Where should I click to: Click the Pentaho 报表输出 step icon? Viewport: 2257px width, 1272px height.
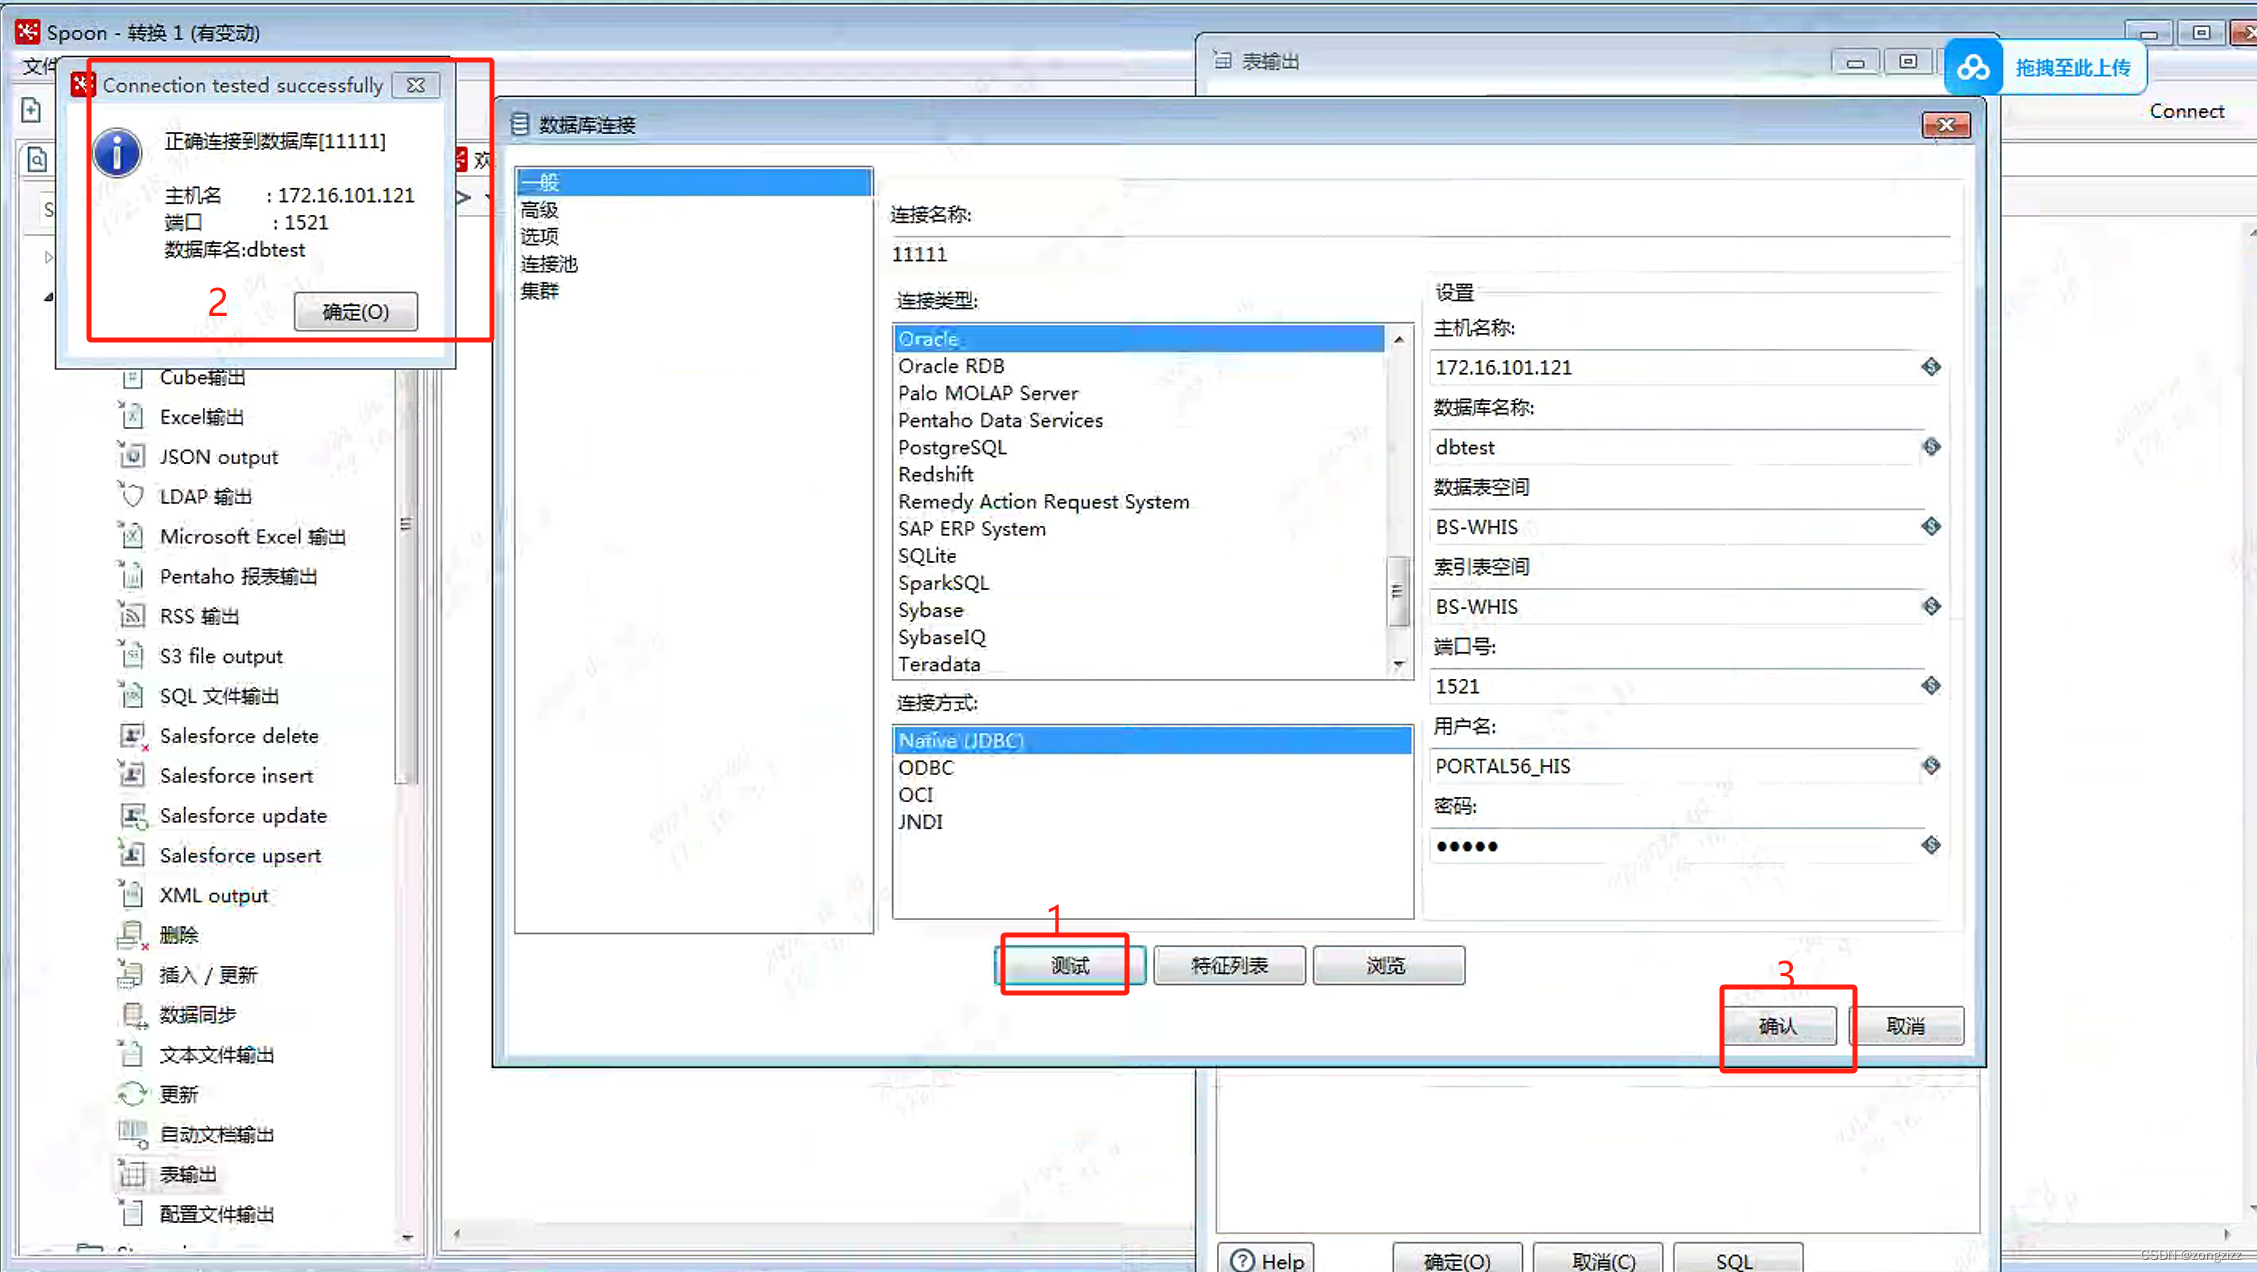[132, 576]
